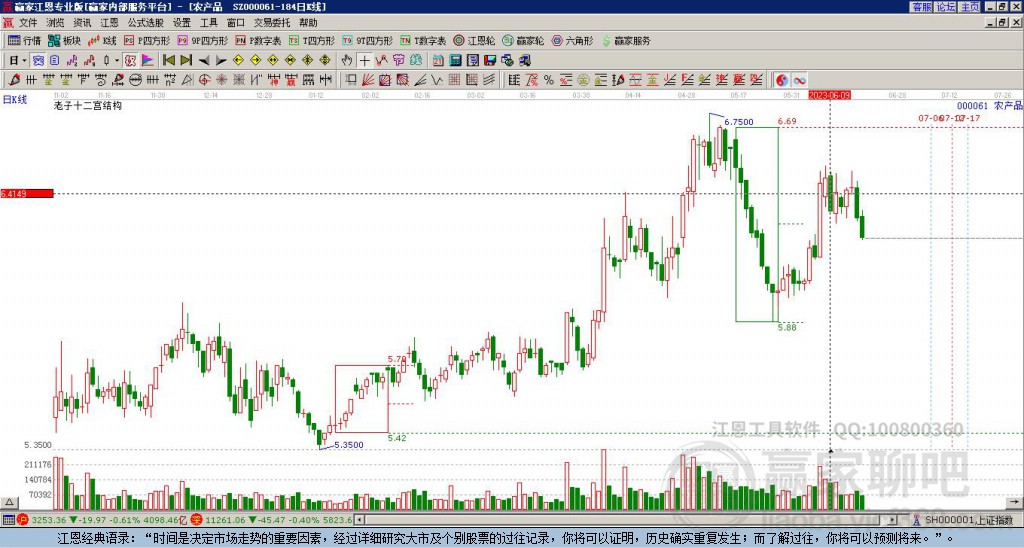Open the 板块 sector view
The image size is (1024, 548).
pos(65,40)
